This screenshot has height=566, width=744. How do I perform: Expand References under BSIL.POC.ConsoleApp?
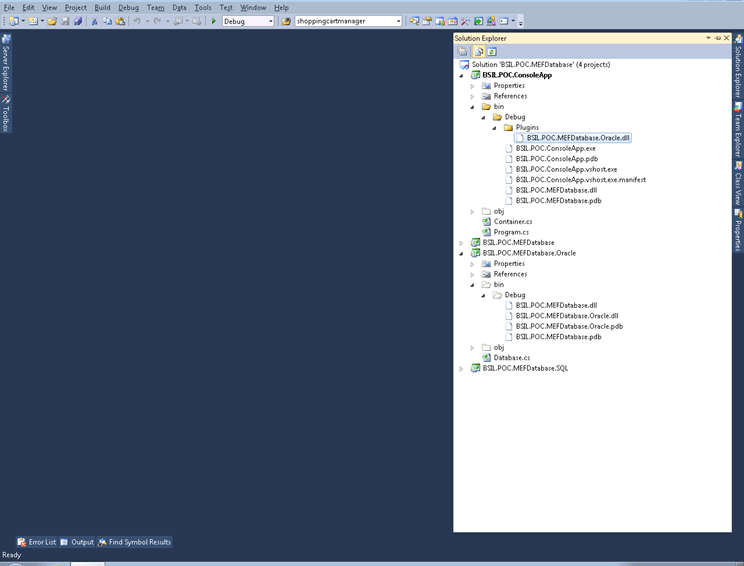point(472,96)
